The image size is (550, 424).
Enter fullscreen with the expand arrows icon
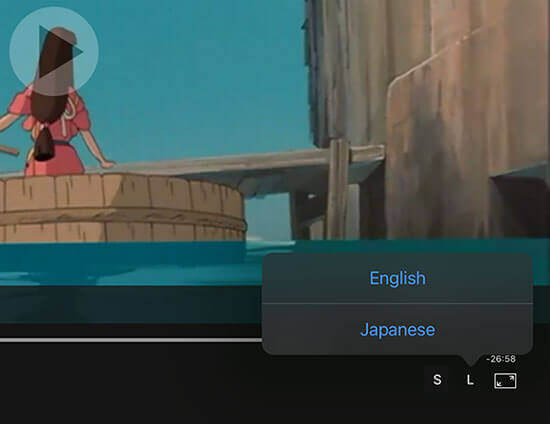(x=505, y=381)
